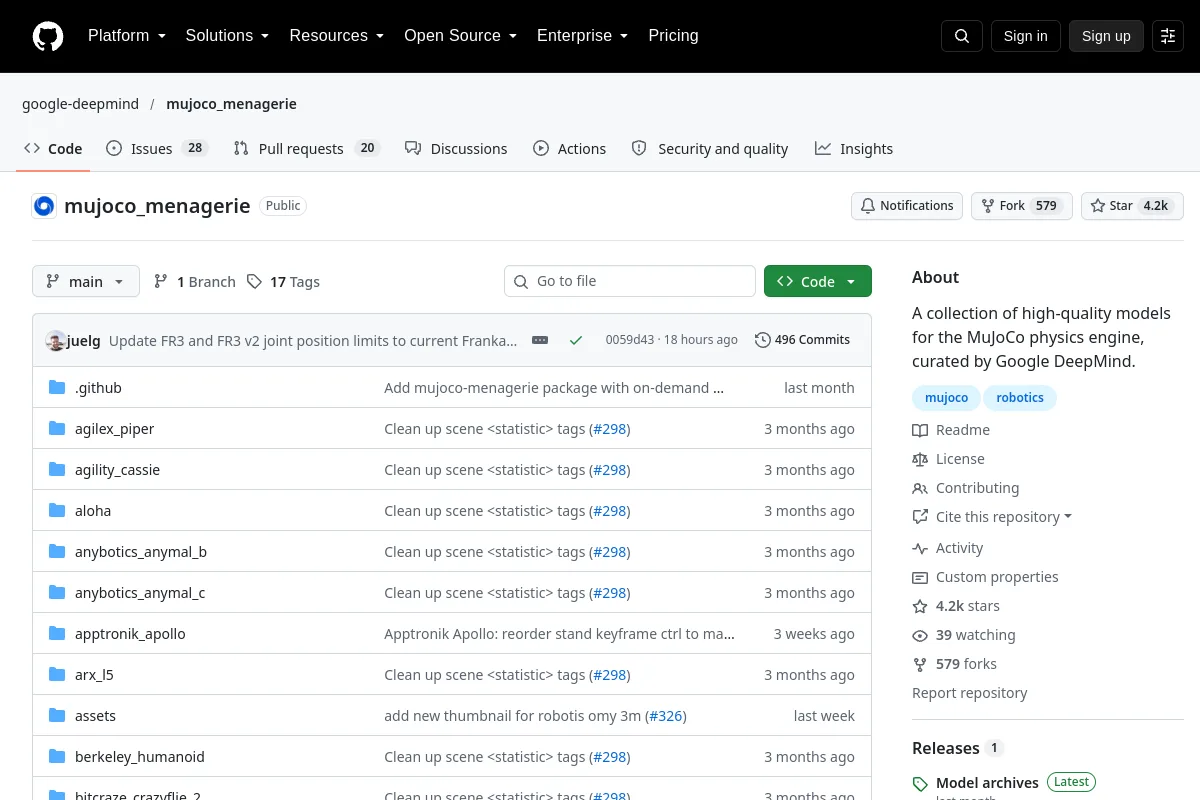
Task: Open the GitHub homepage logo
Action: 48,36
